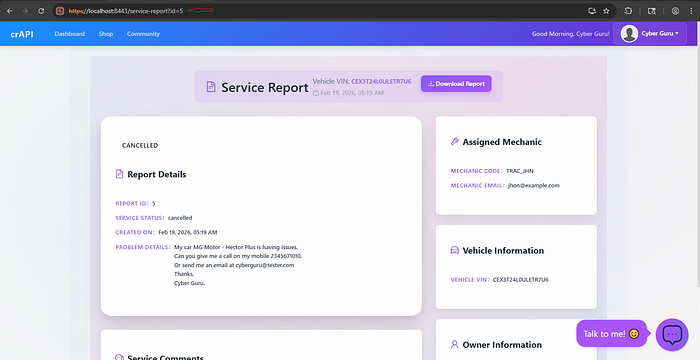Click the CREATED ON date value
Image resolution: width=700 pixels, height=360 pixels.
[x=188, y=232]
